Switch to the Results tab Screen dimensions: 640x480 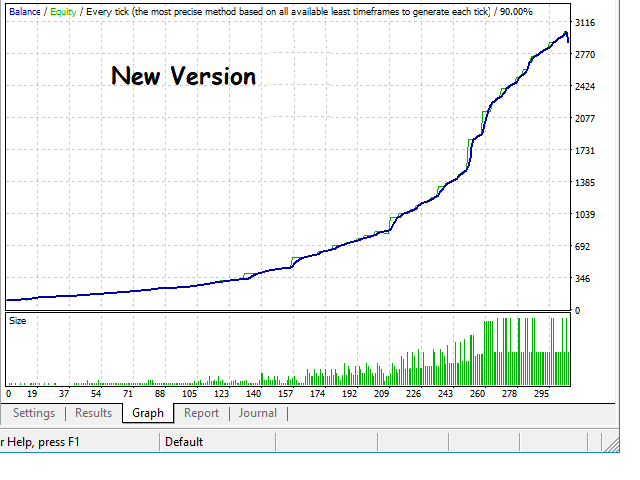(x=93, y=413)
